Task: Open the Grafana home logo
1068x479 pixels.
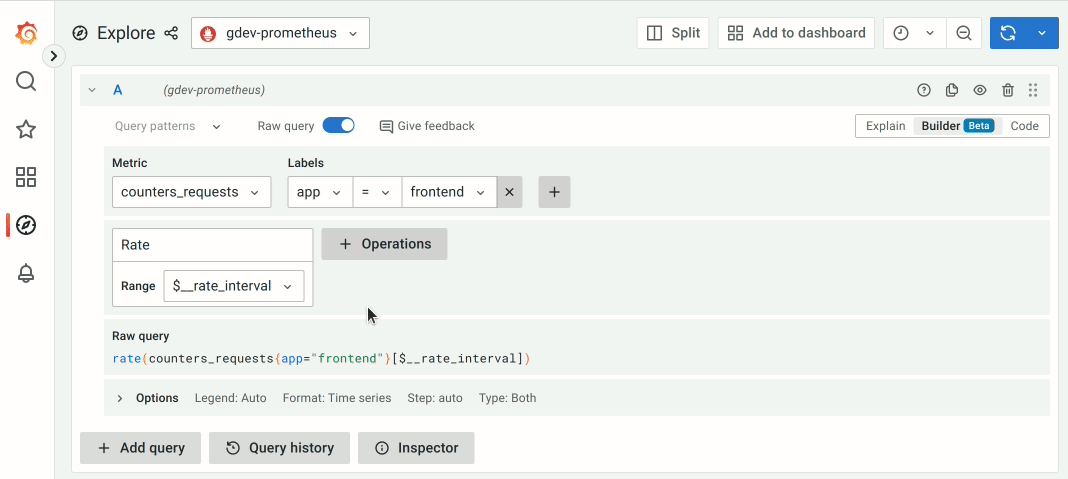Action: [27, 34]
